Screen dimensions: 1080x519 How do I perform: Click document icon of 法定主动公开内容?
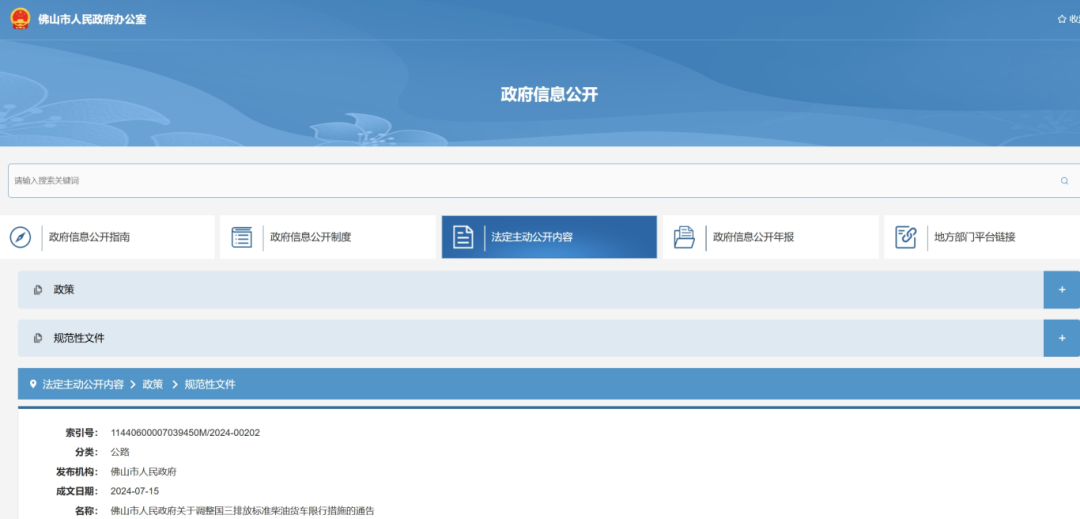click(463, 237)
